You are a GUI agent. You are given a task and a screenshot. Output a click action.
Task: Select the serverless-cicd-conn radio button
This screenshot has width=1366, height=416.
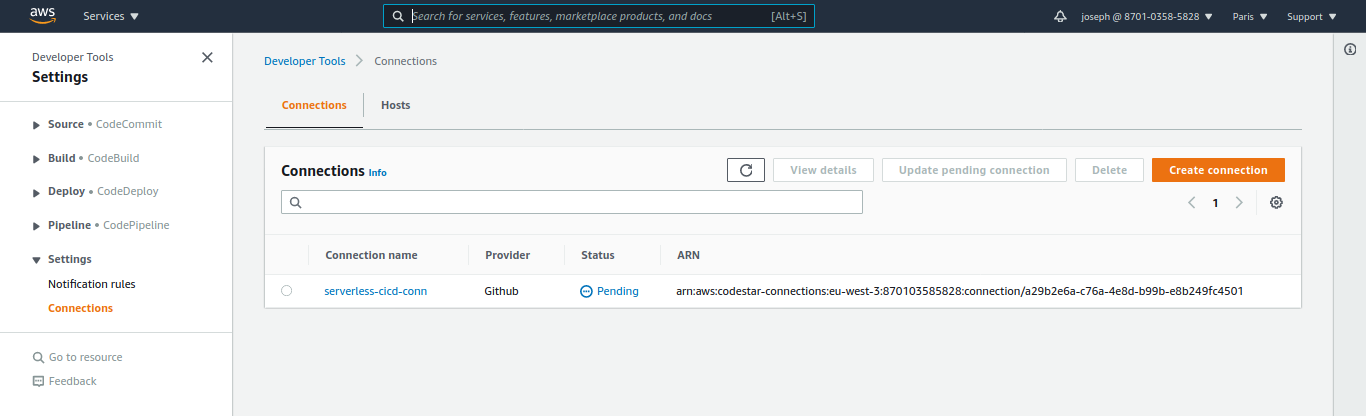[x=287, y=291]
